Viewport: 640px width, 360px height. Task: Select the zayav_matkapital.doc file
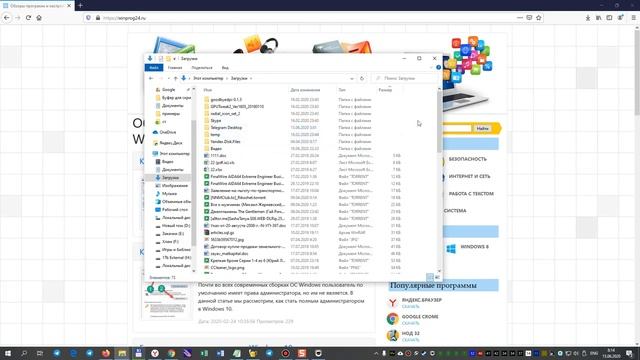(x=229, y=253)
